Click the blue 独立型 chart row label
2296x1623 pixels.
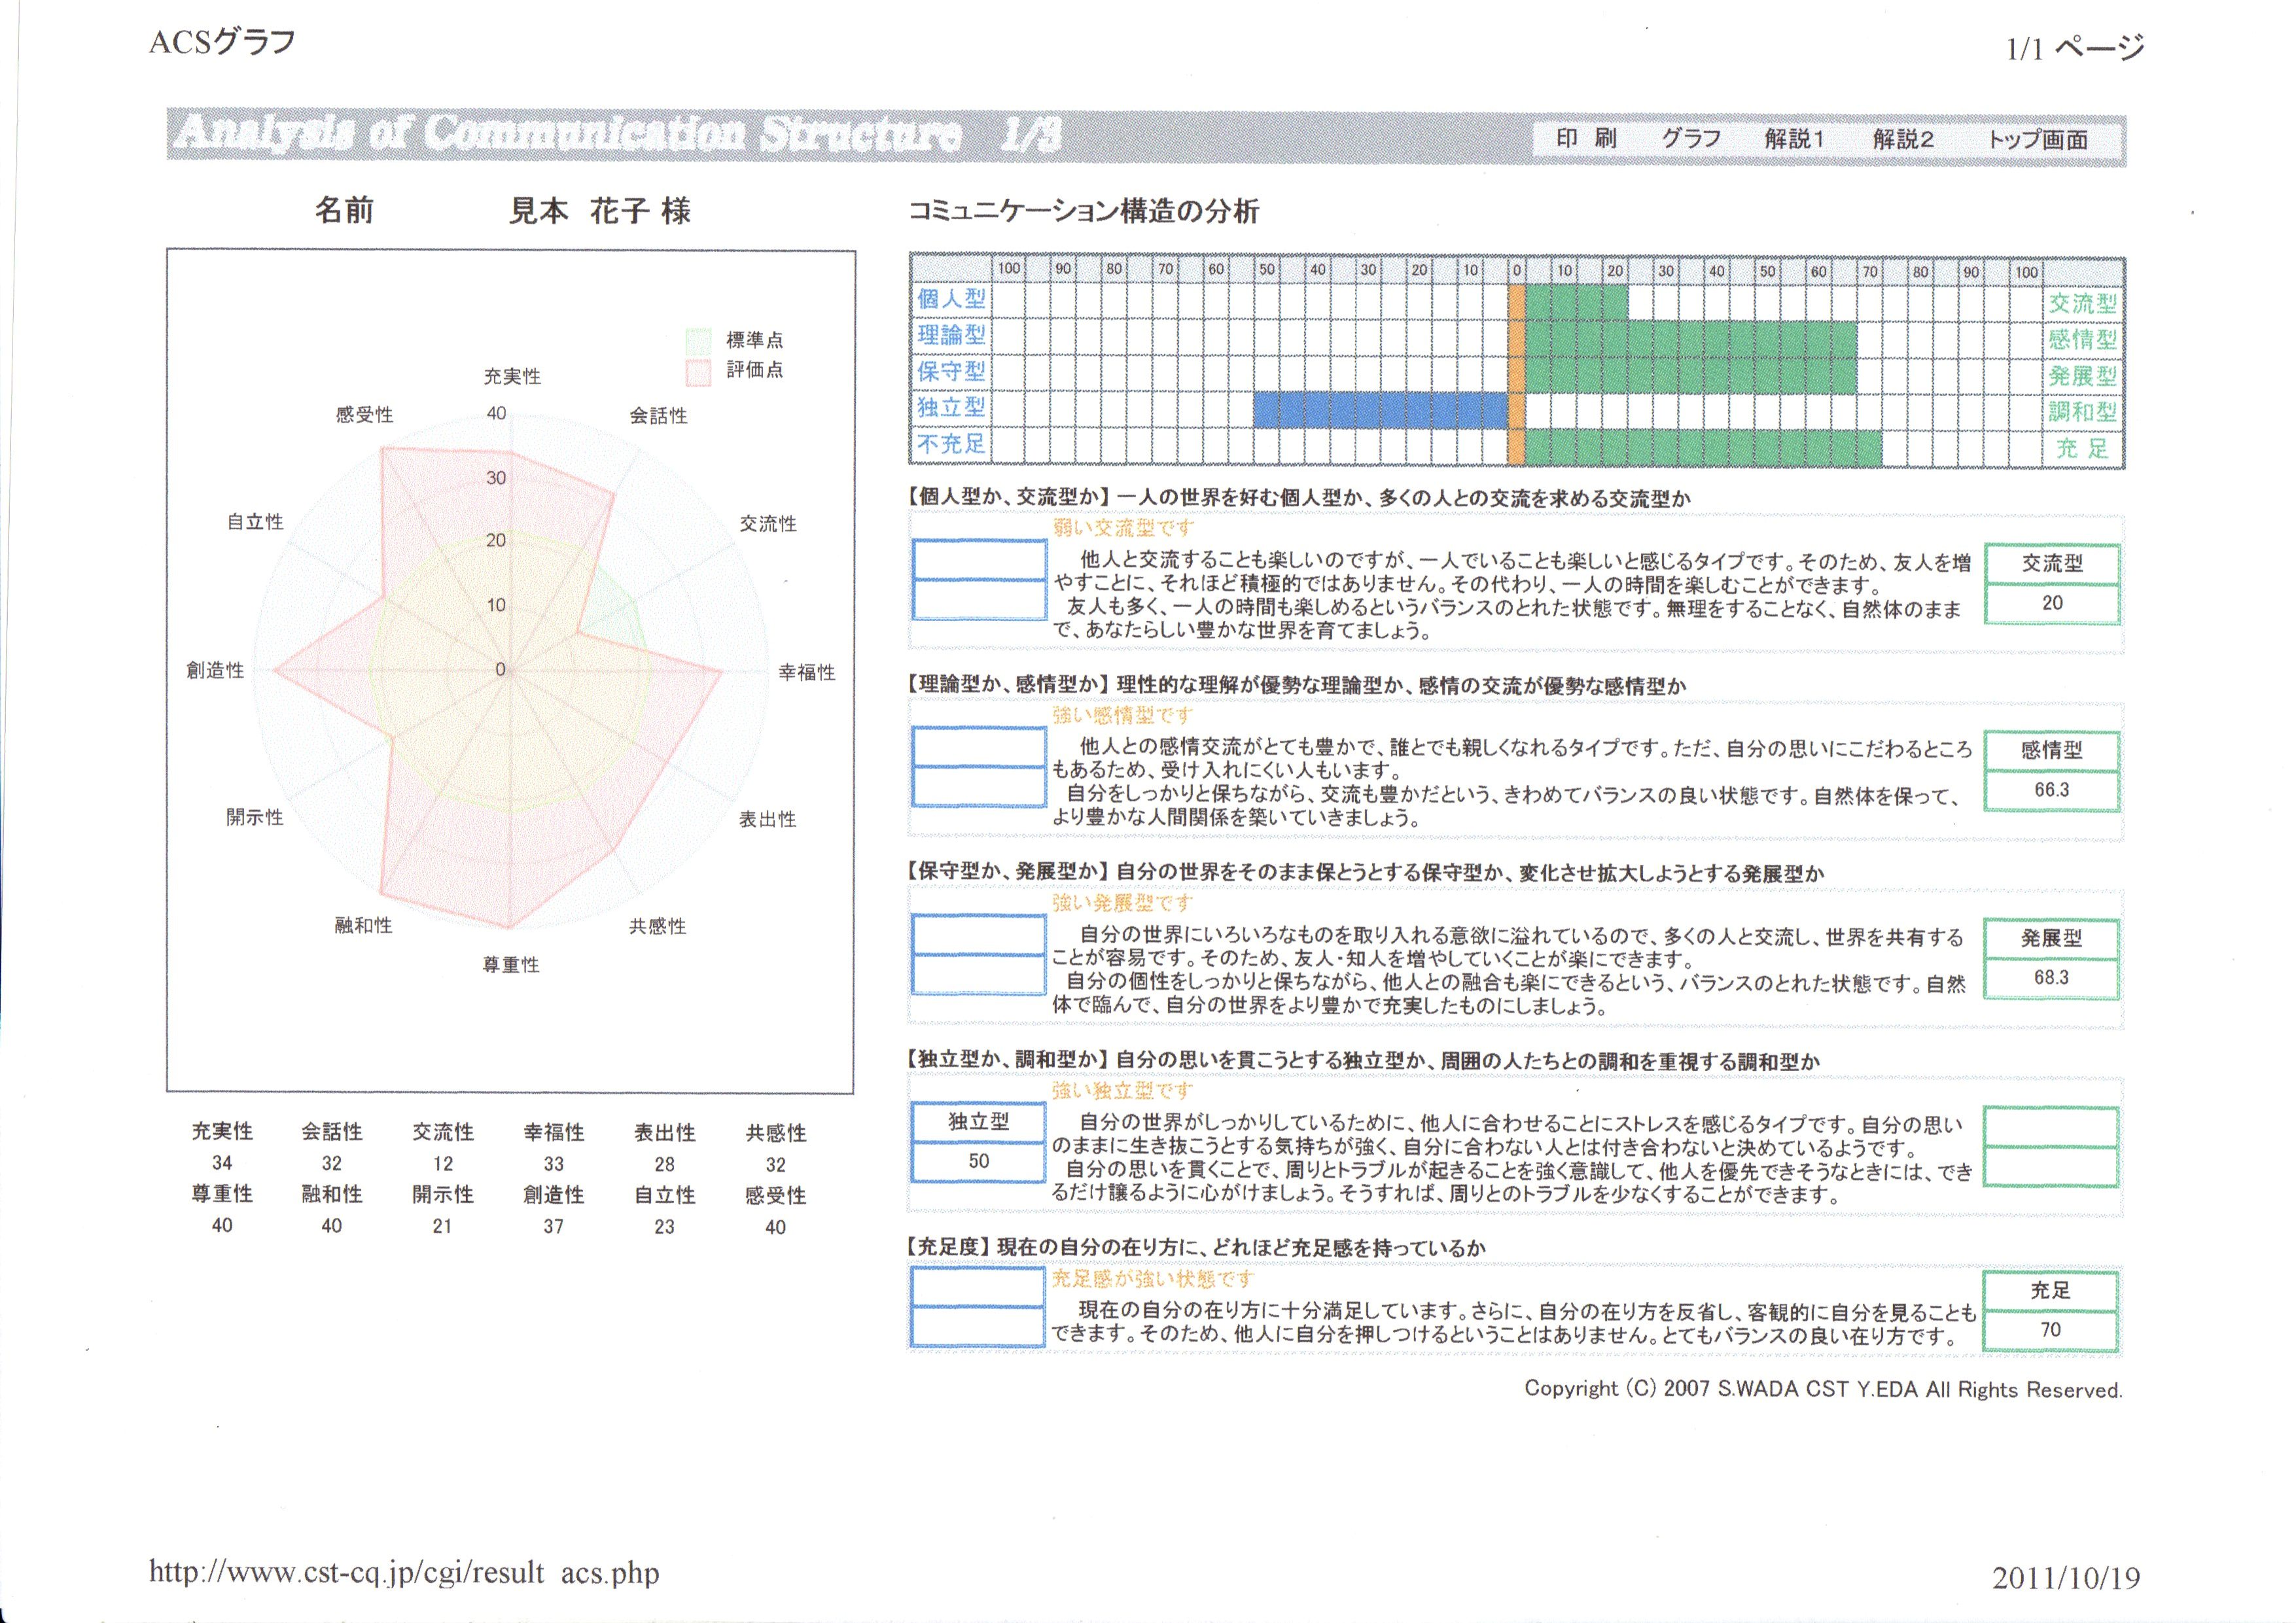pos(951,407)
